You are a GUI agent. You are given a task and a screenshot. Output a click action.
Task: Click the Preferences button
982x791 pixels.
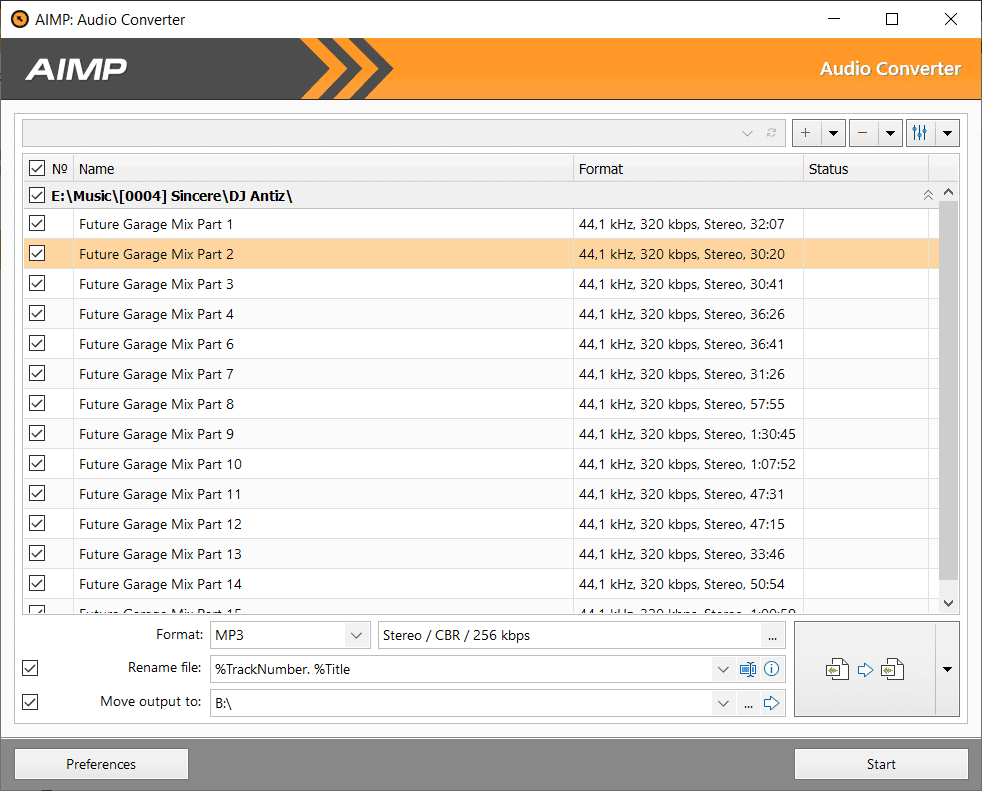(x=101, y=764)
